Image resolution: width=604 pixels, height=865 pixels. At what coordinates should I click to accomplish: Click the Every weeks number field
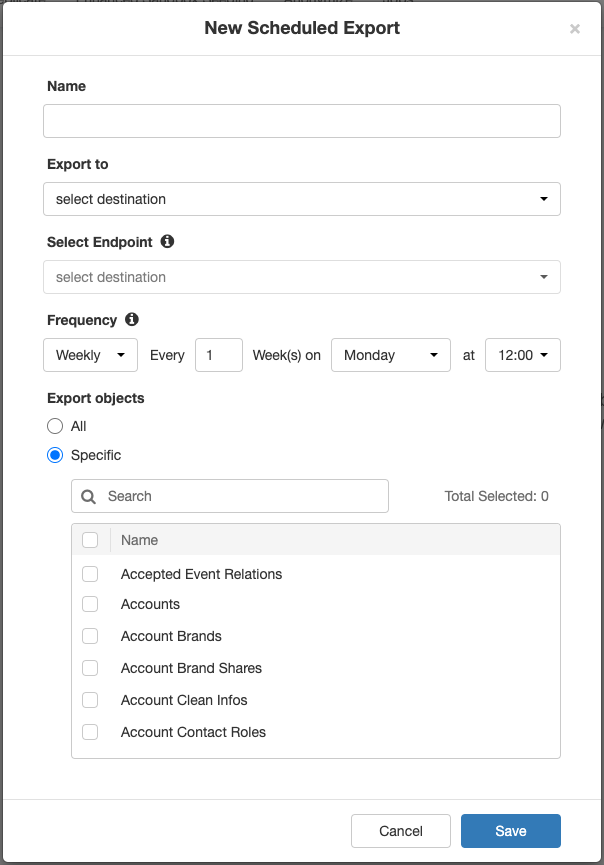point(219,355)
